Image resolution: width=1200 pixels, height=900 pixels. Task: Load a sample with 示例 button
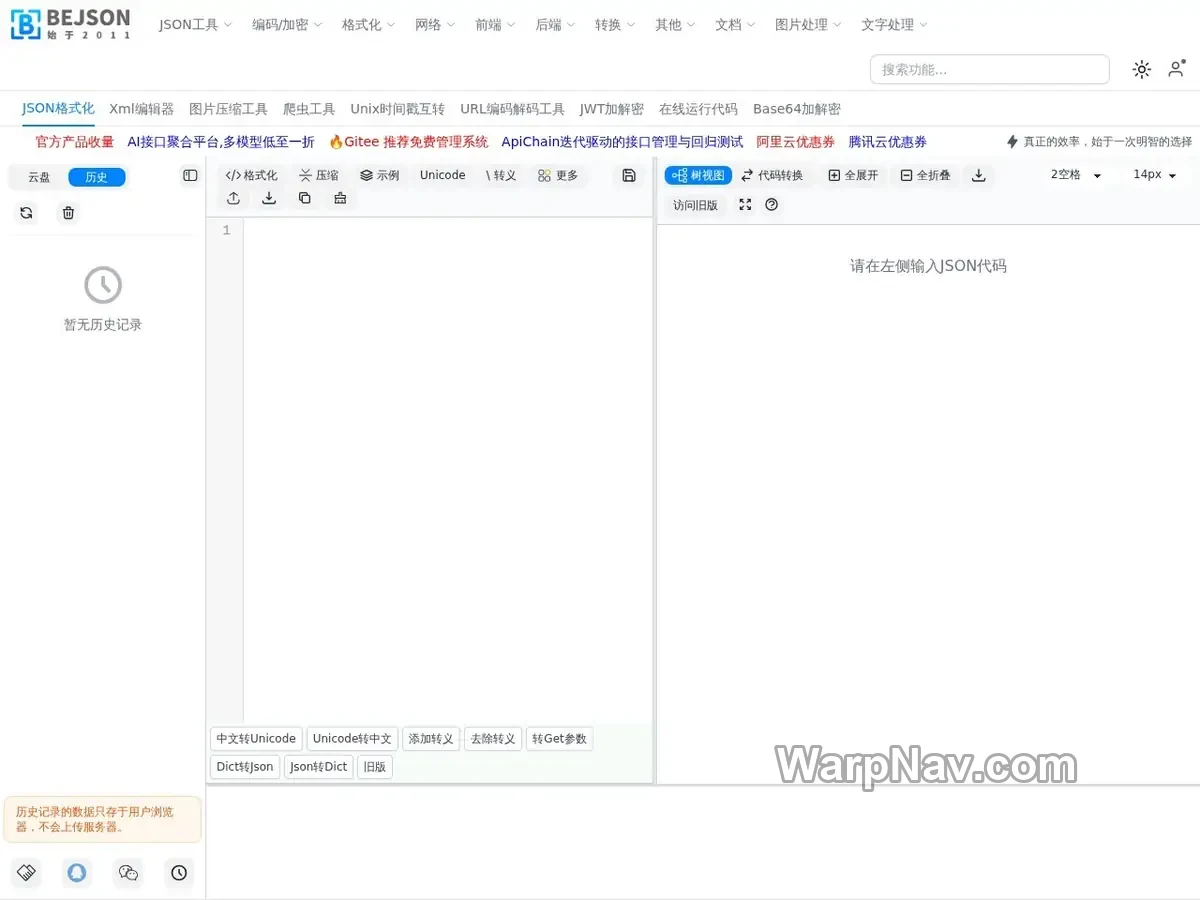coord(380,175)
